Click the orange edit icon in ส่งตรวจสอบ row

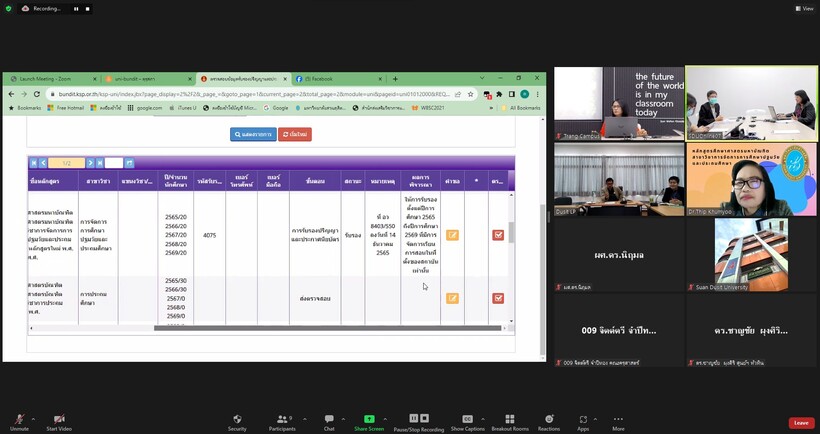click(452, 298)
